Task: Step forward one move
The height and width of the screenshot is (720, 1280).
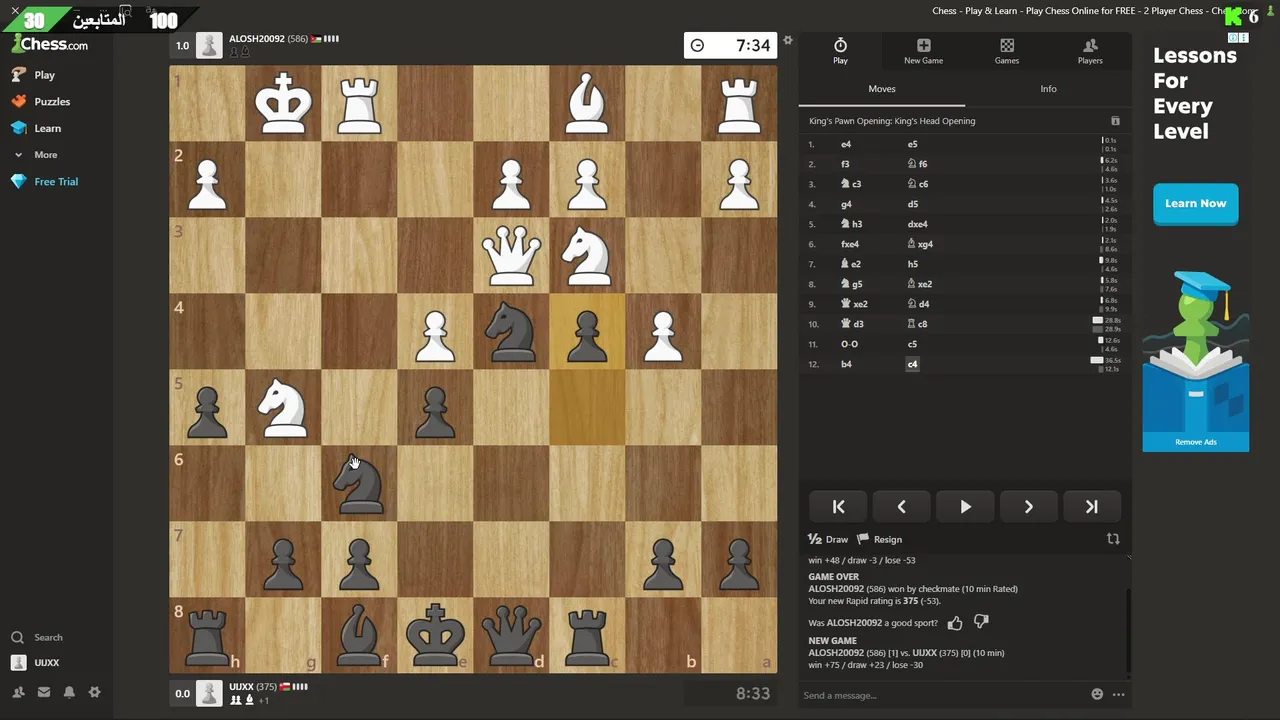Action: pyautogui.click(x=1028, y=507)
